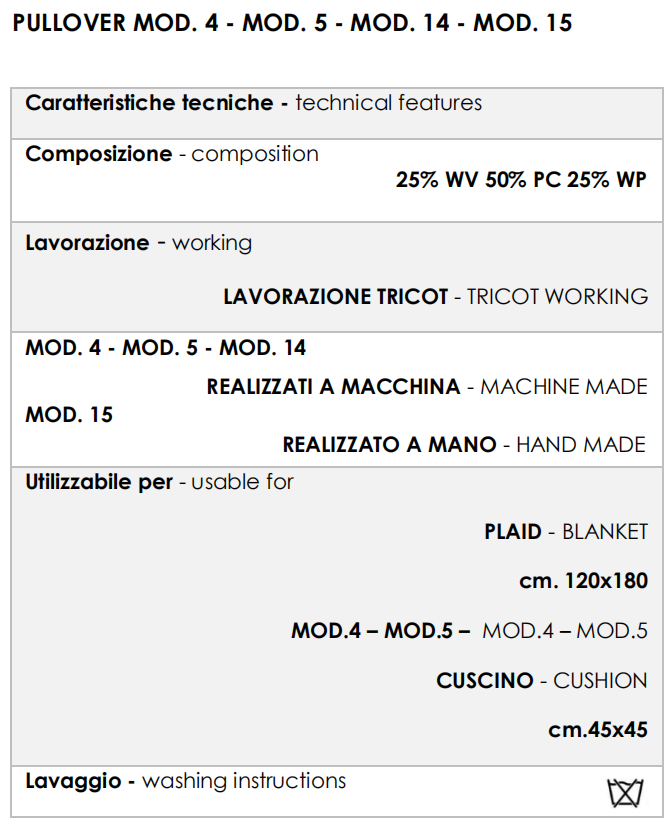Screen dimensions: 672x824
Task: Select the Caratteristiche tecniche header text
Action: [149, 103]
